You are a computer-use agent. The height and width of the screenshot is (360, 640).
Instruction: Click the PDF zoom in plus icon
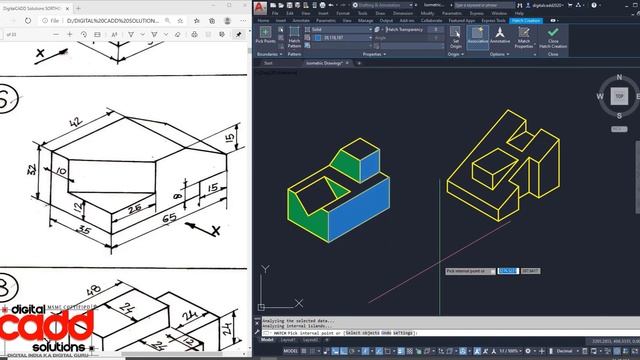tap(69, 35)
